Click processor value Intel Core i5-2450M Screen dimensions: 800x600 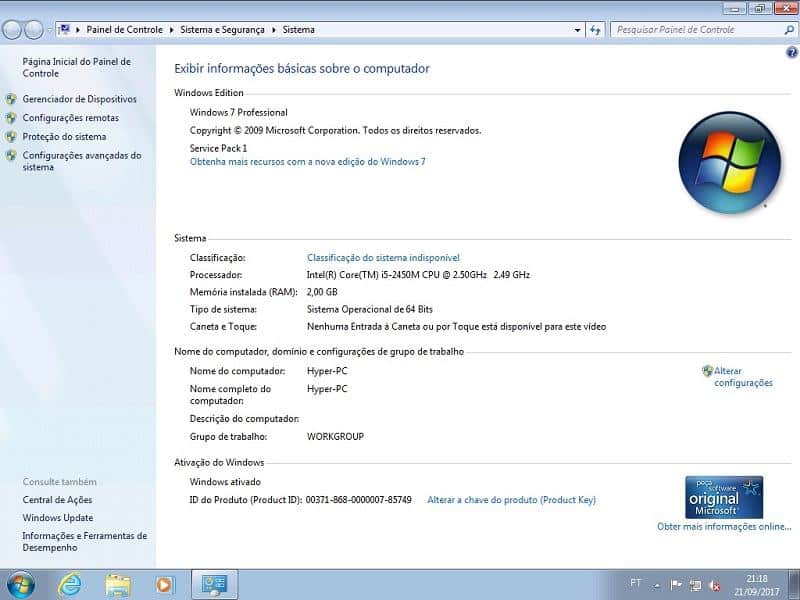pyautogui.click(x=418, y=275)
